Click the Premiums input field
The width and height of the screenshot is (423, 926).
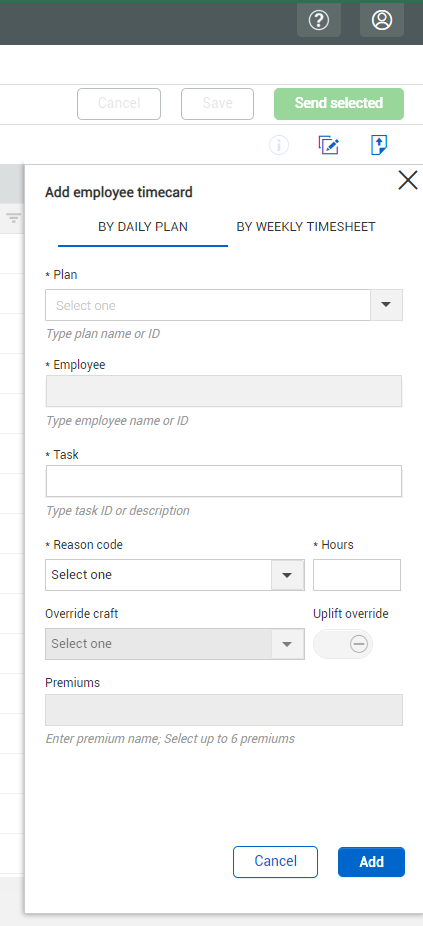tap(224, 710)
